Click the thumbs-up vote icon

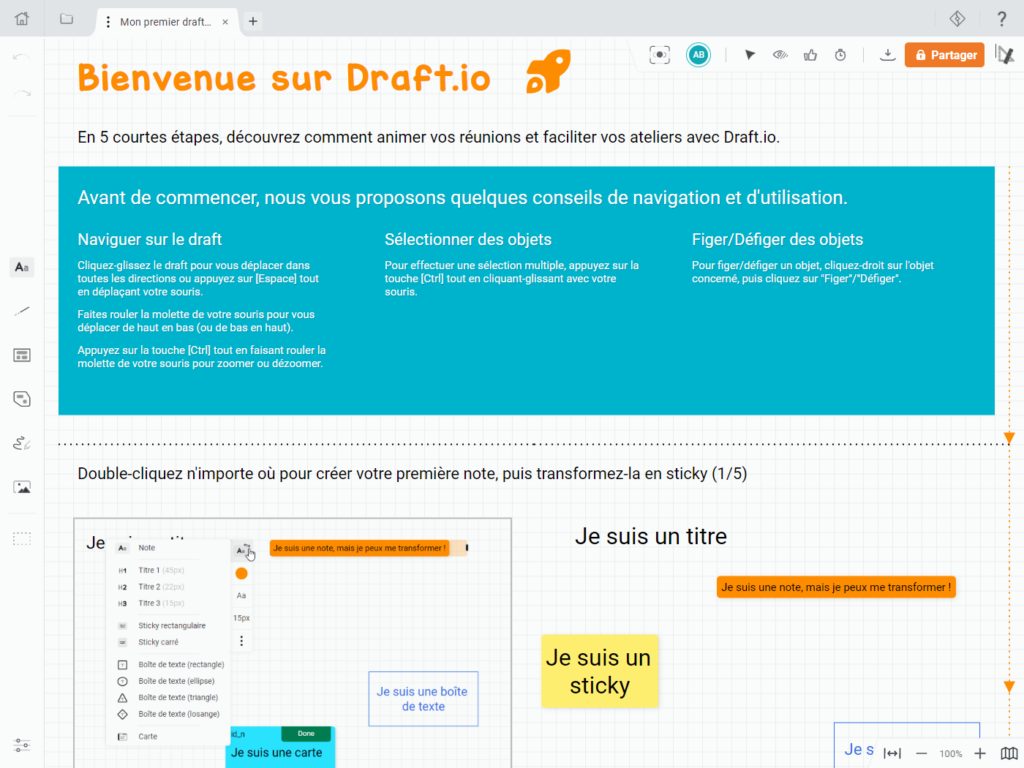810,55
